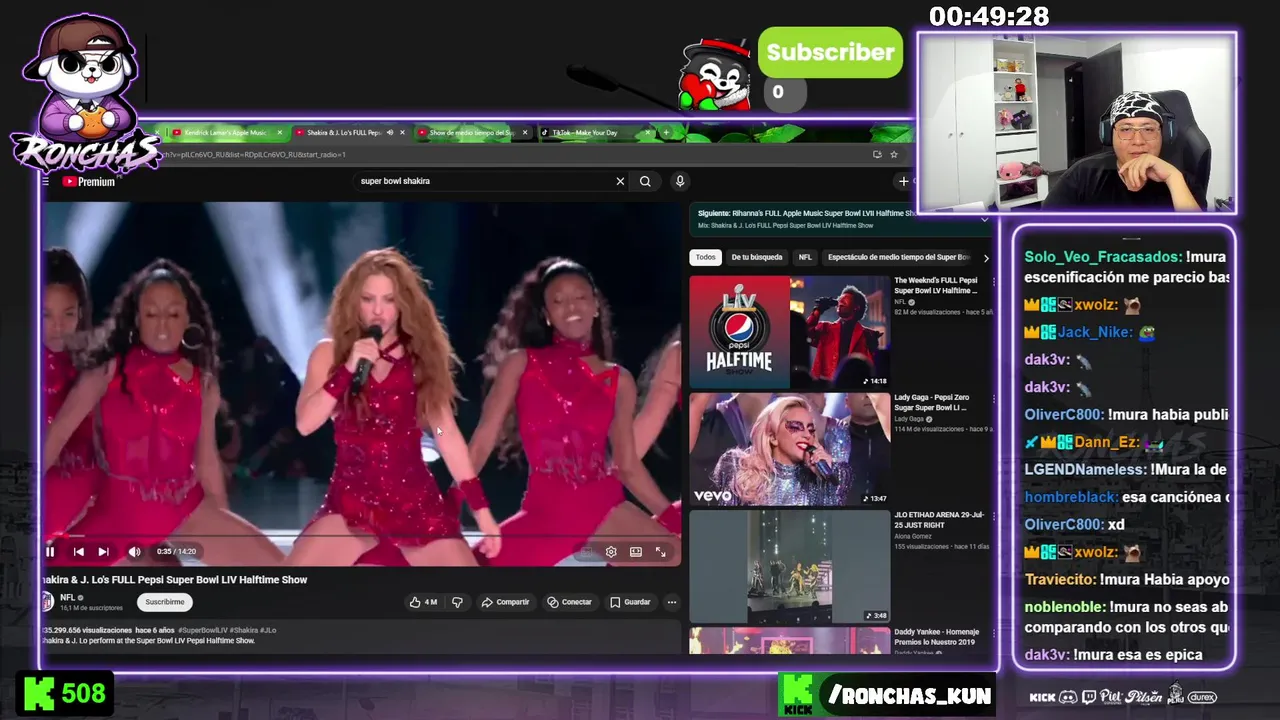
Task: Skip to next video in player
Action: coord(103,551)
